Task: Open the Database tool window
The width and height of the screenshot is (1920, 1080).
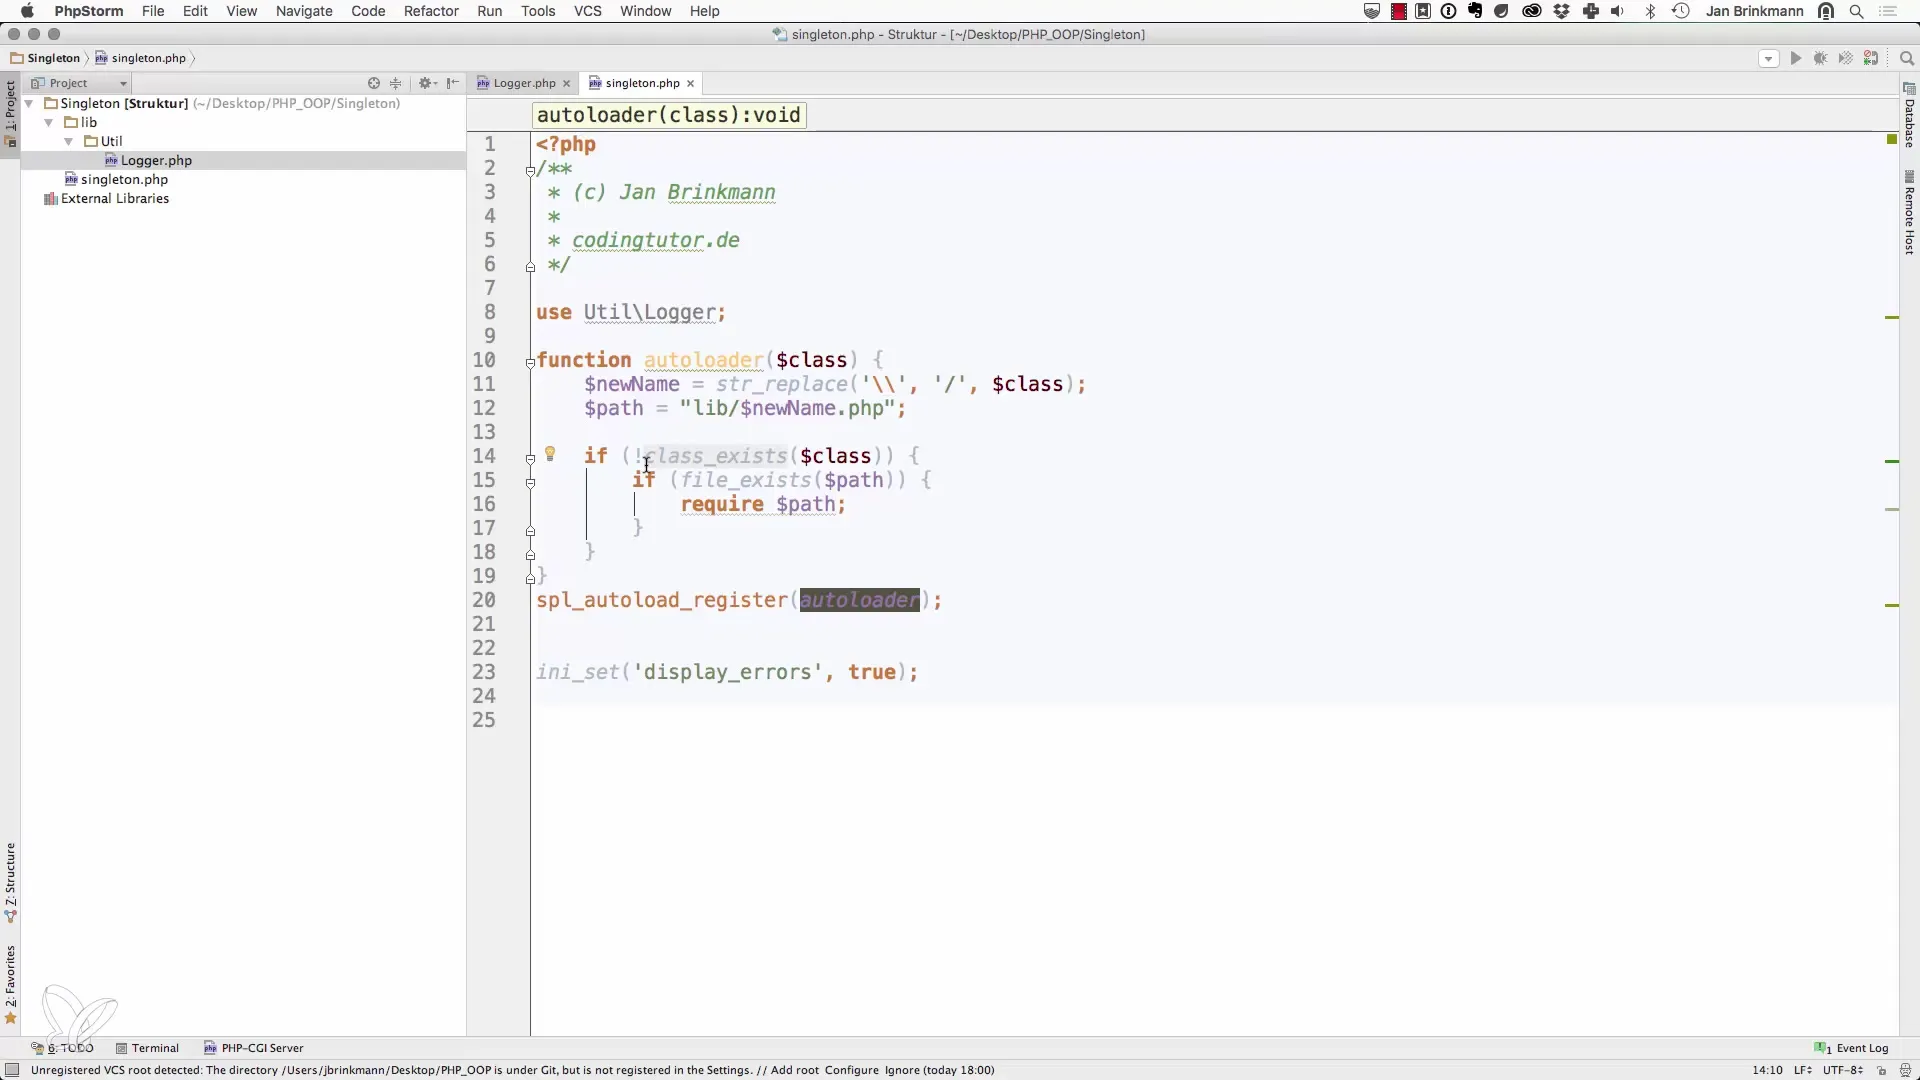Action: pos(1909,115)
